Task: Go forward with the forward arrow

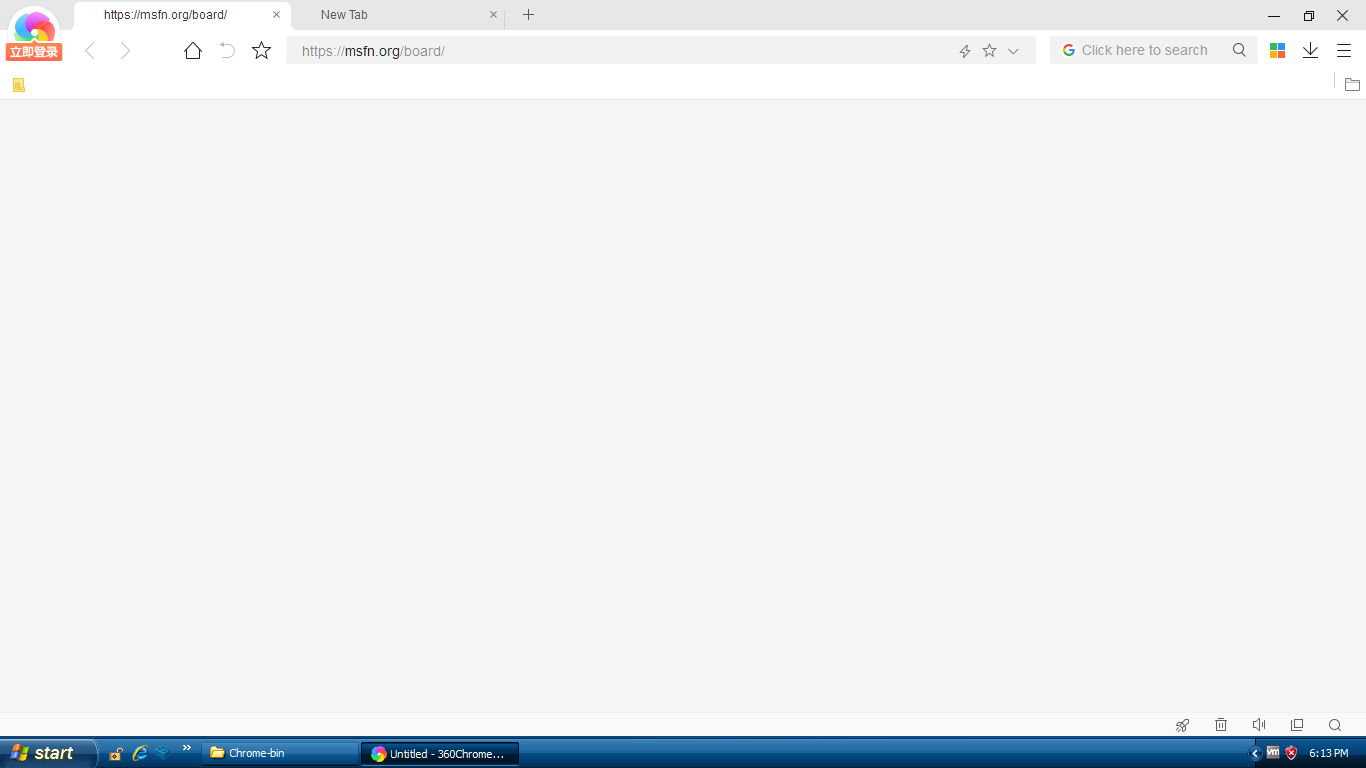Action: 125,51
